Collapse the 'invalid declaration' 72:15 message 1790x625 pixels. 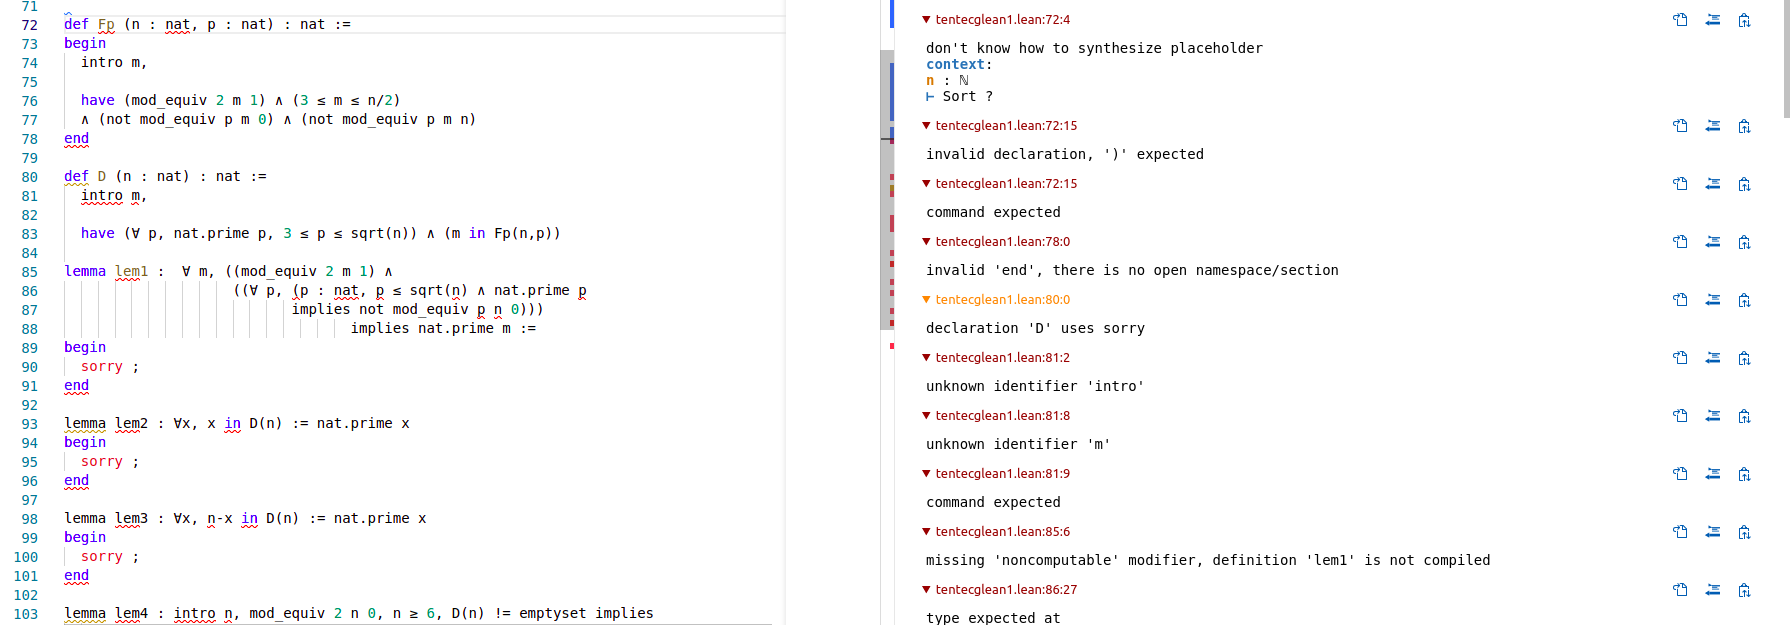coord(926,126)
